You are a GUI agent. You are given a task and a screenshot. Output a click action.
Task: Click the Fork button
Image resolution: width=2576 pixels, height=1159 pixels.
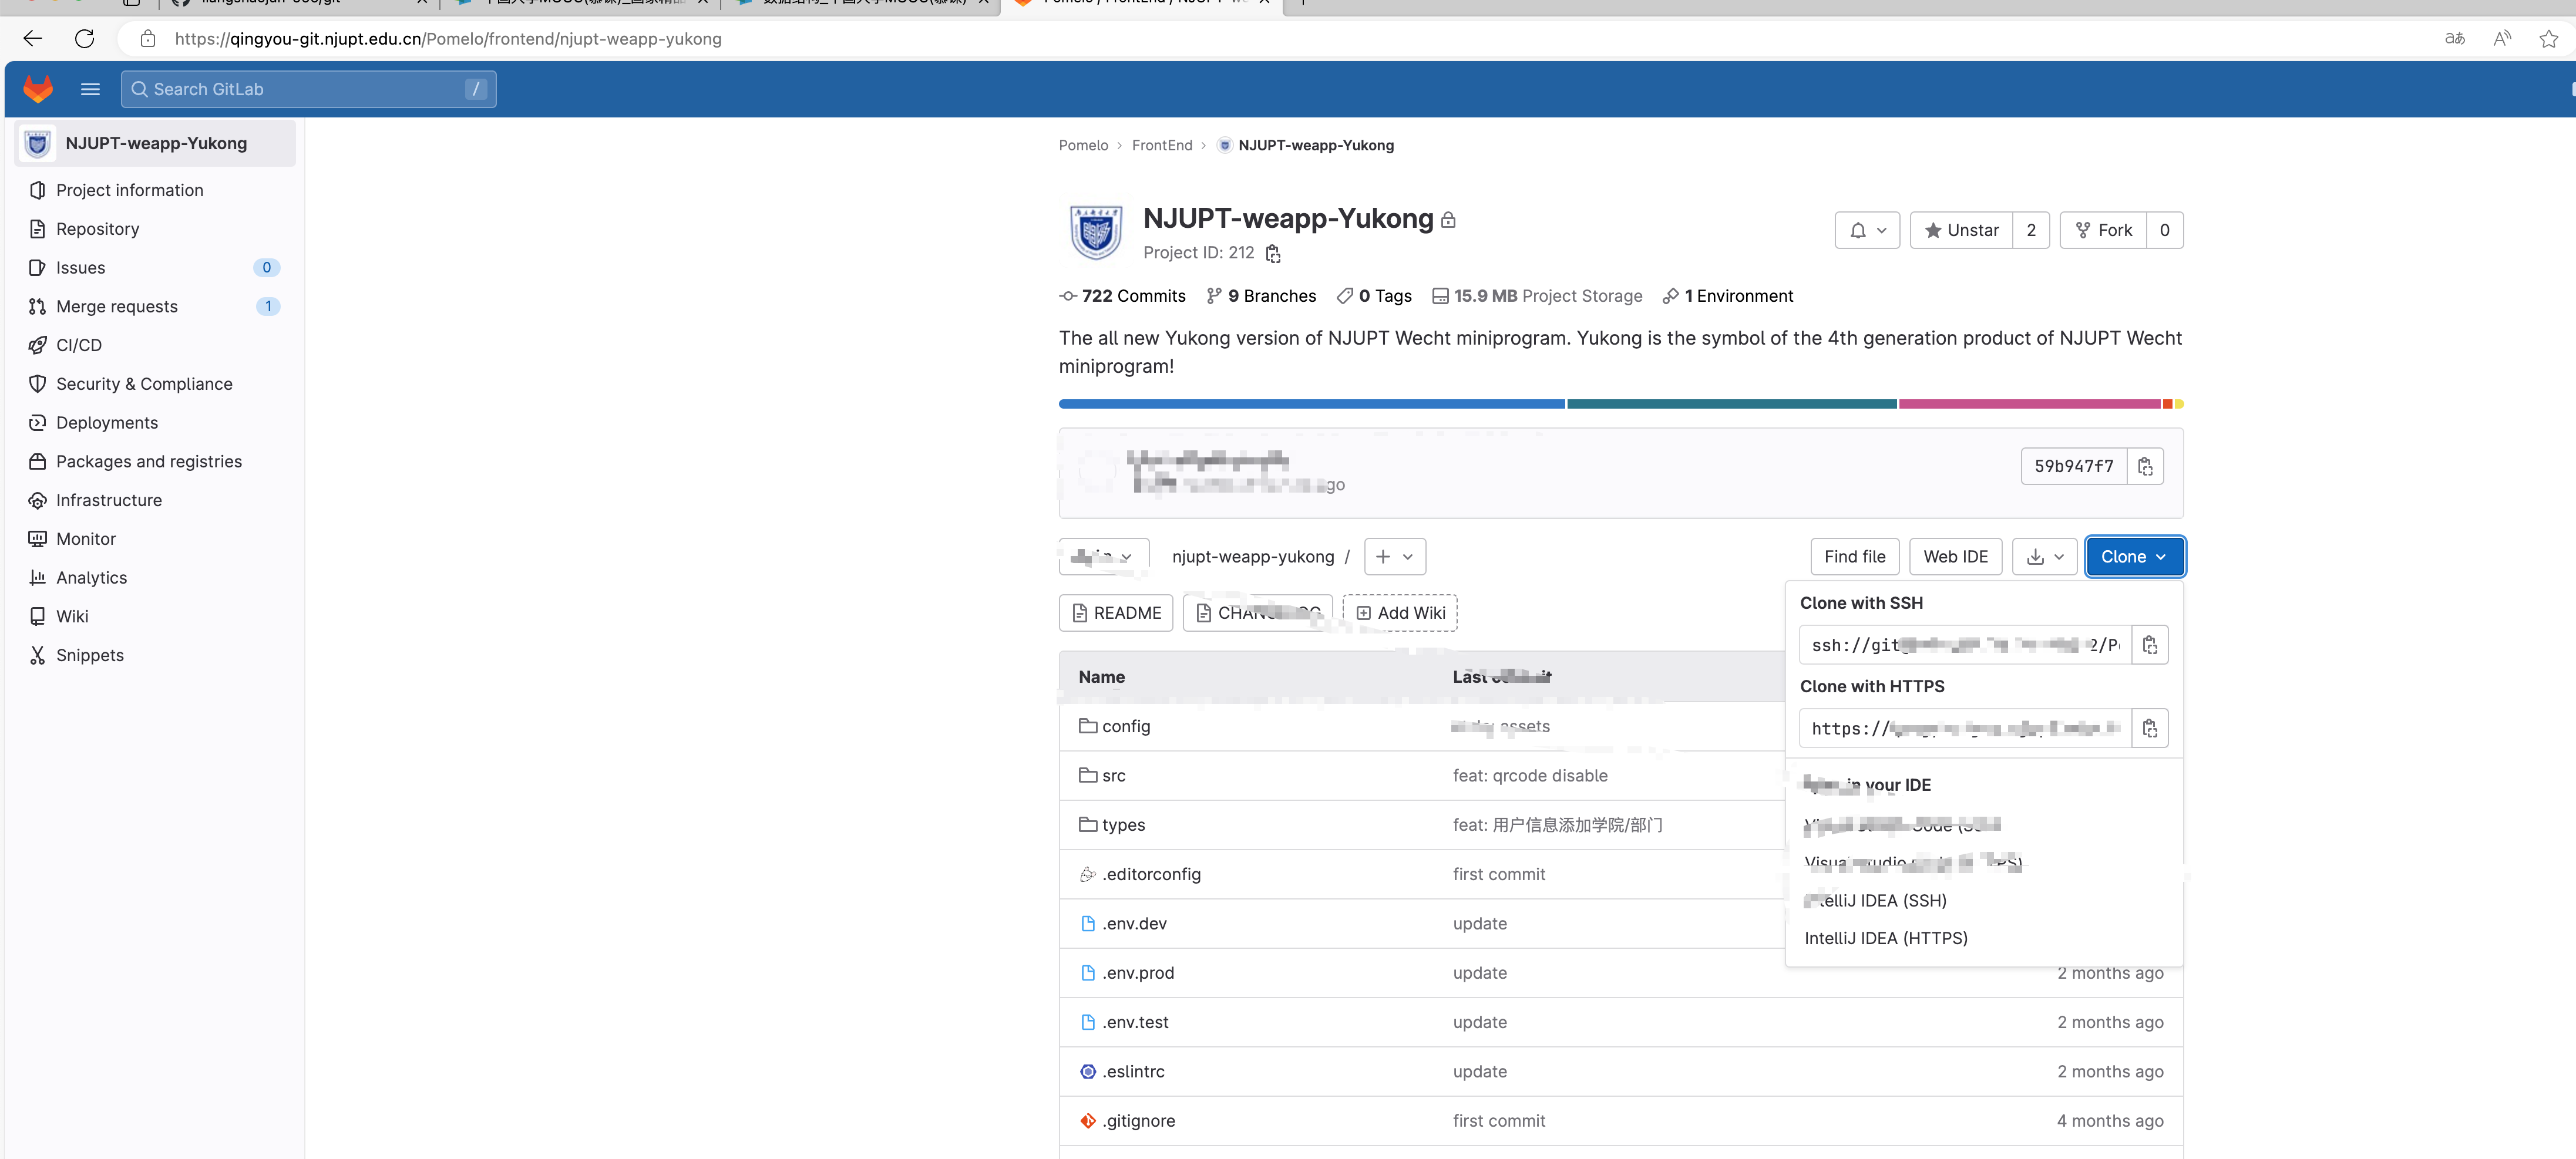tap(2103, 230)
